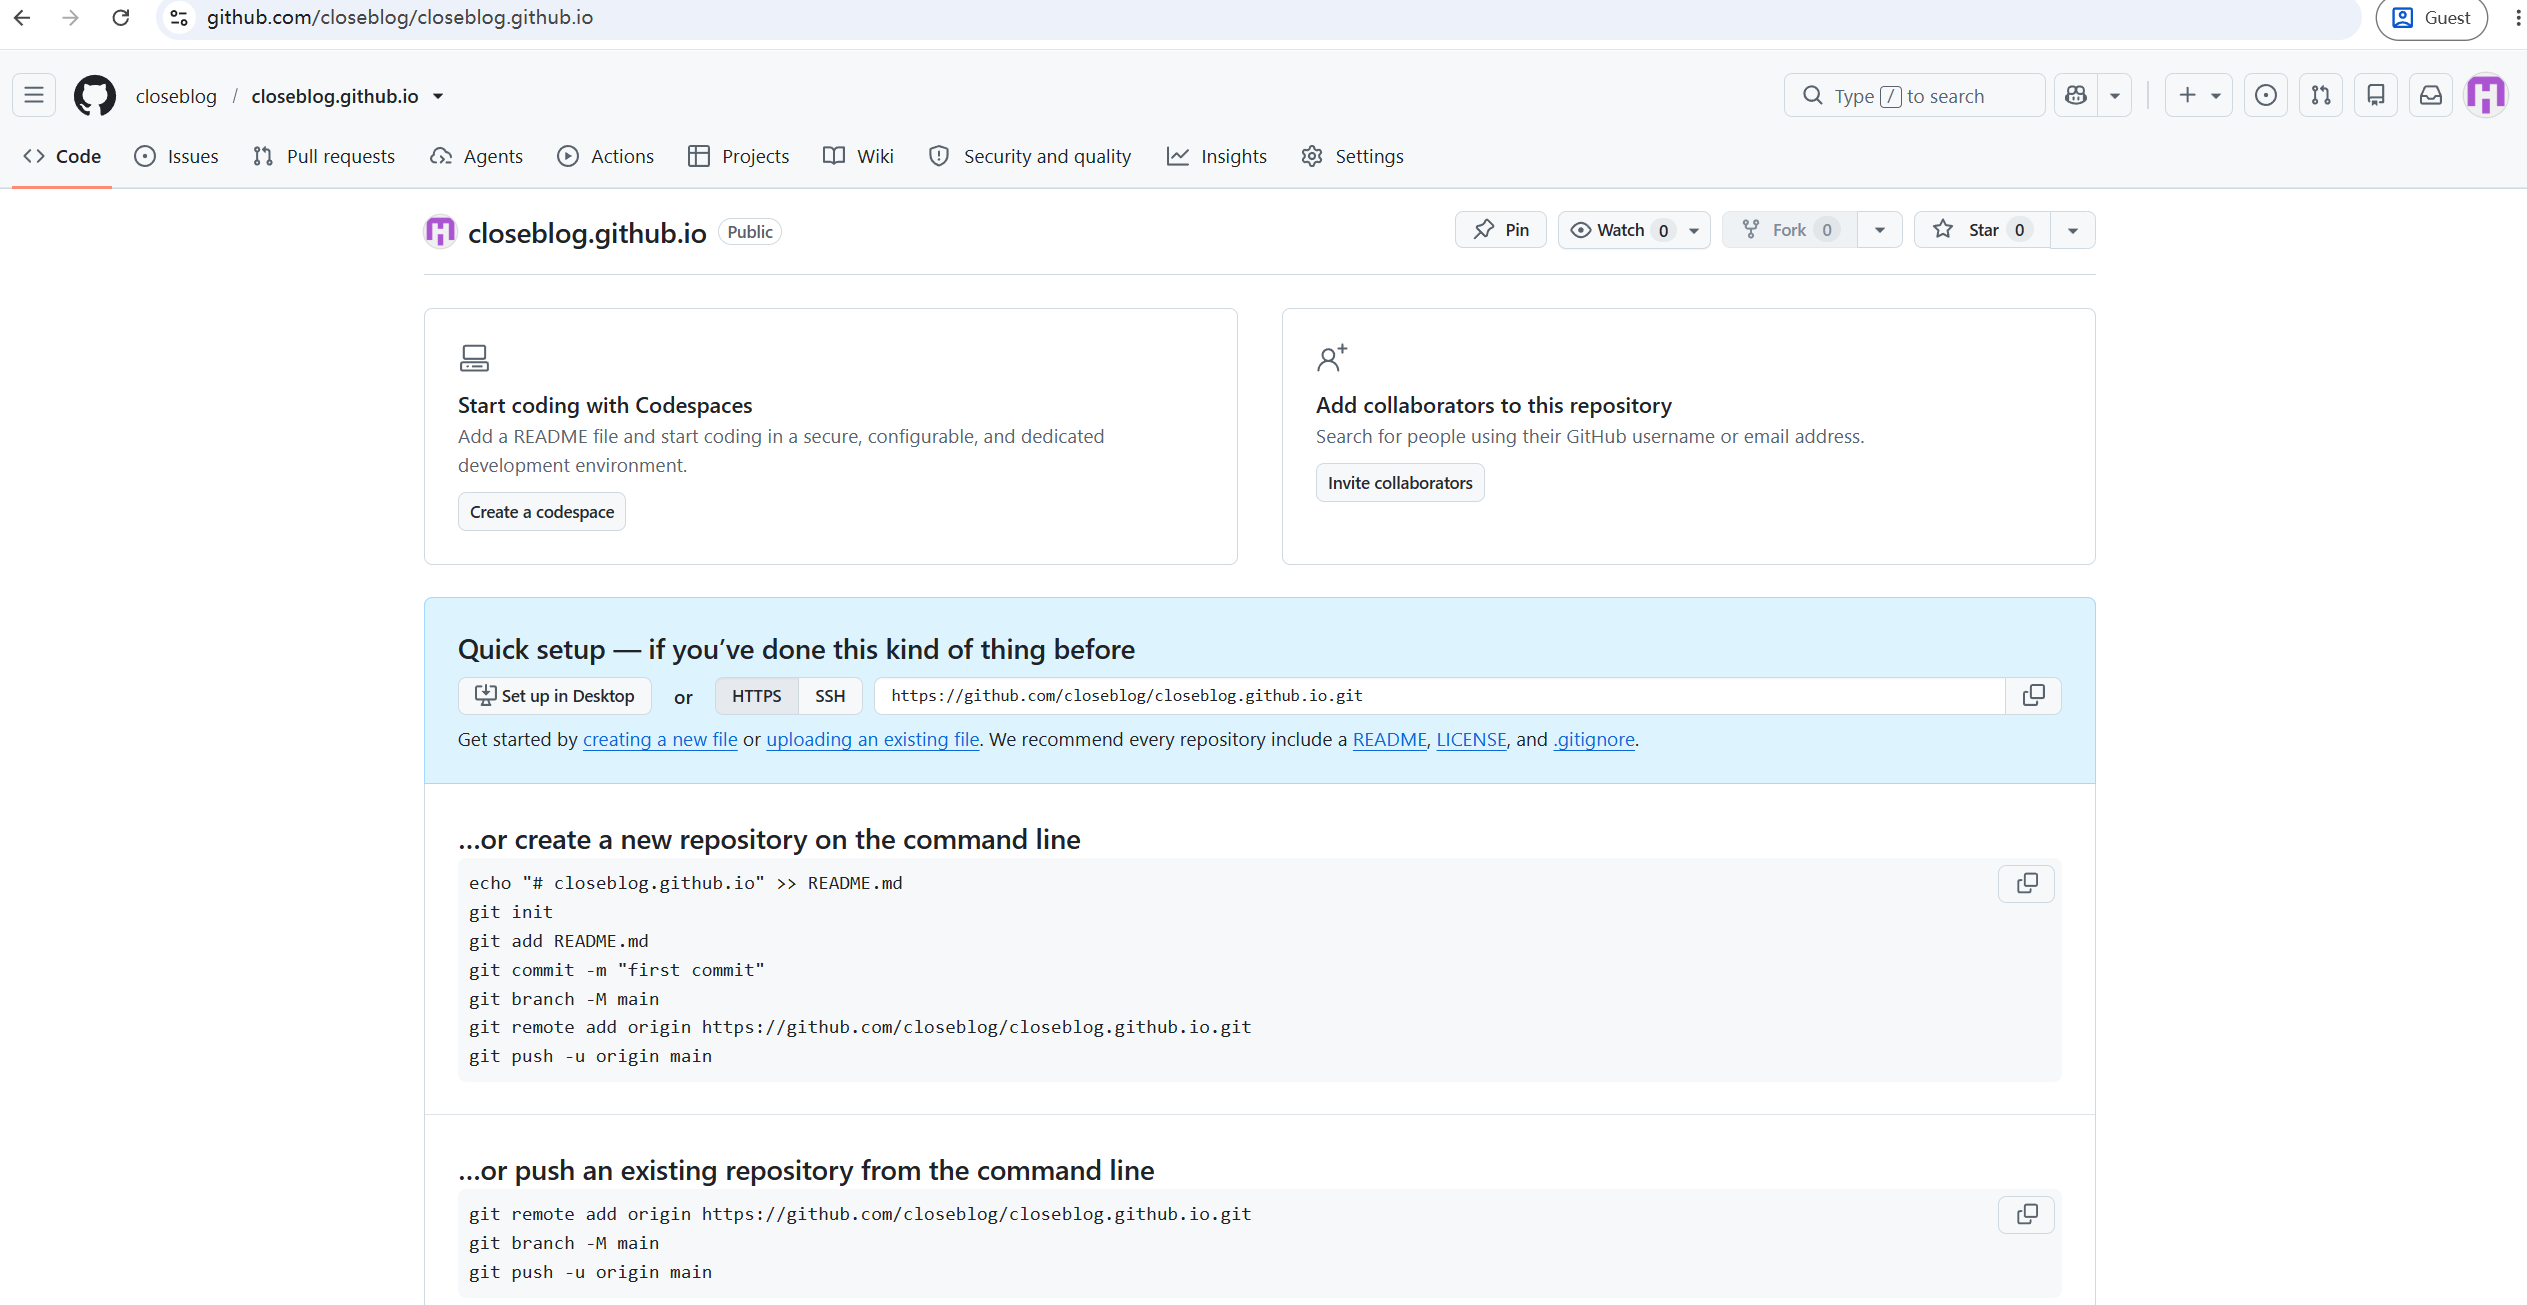2527x1305 pixels.
Task: Open the Agents tab
Action: click(477, 156)
